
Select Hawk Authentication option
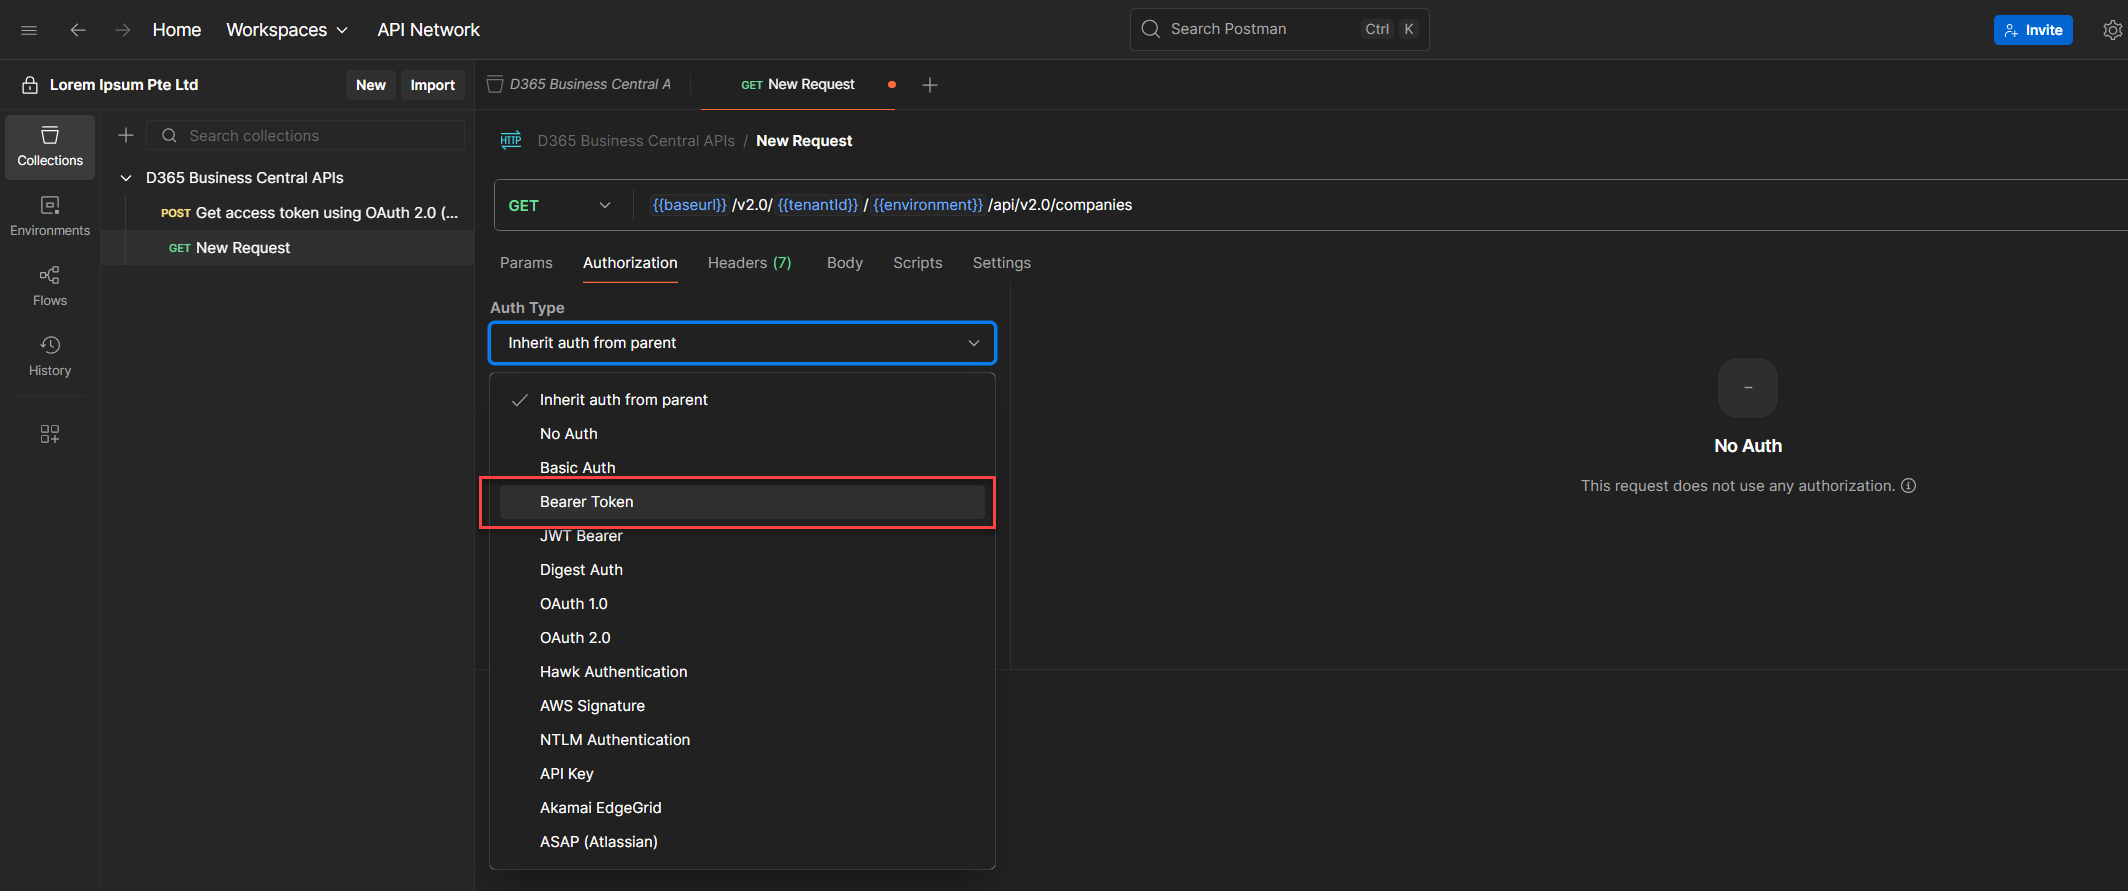[x=742, y=672]
